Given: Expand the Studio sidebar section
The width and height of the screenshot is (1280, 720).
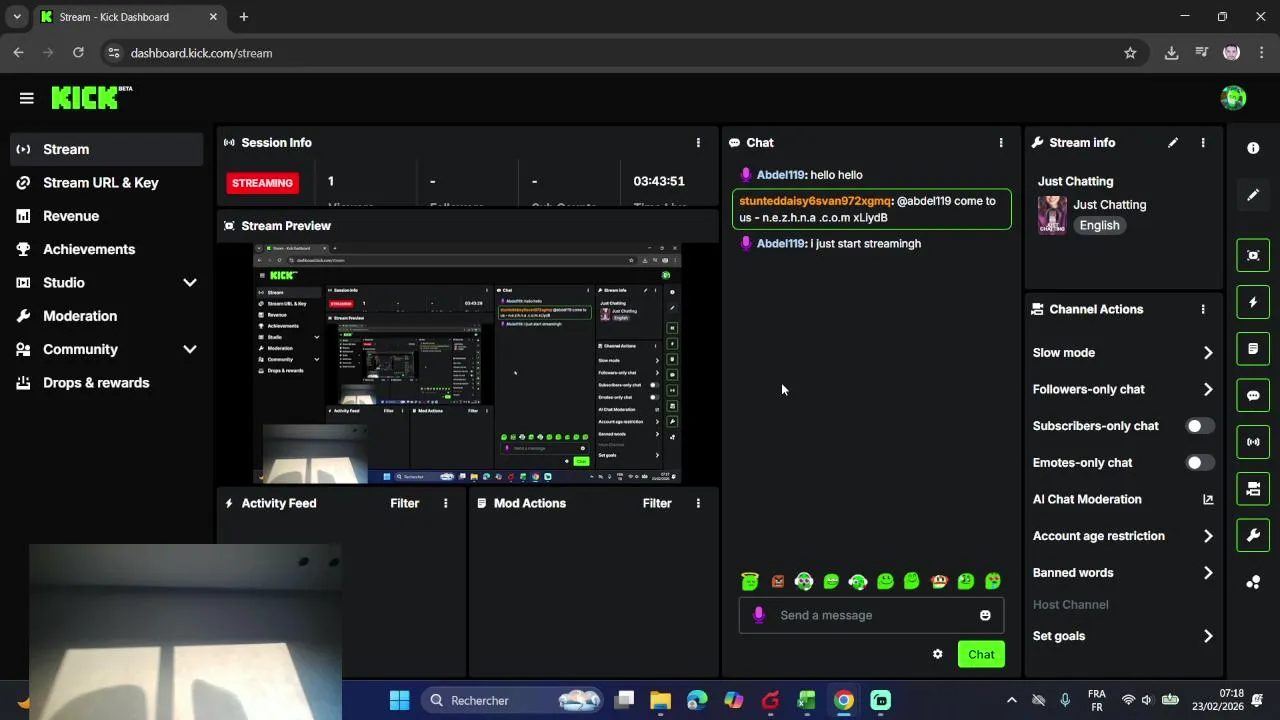Looking at the screenshot, I should [190, 283].
